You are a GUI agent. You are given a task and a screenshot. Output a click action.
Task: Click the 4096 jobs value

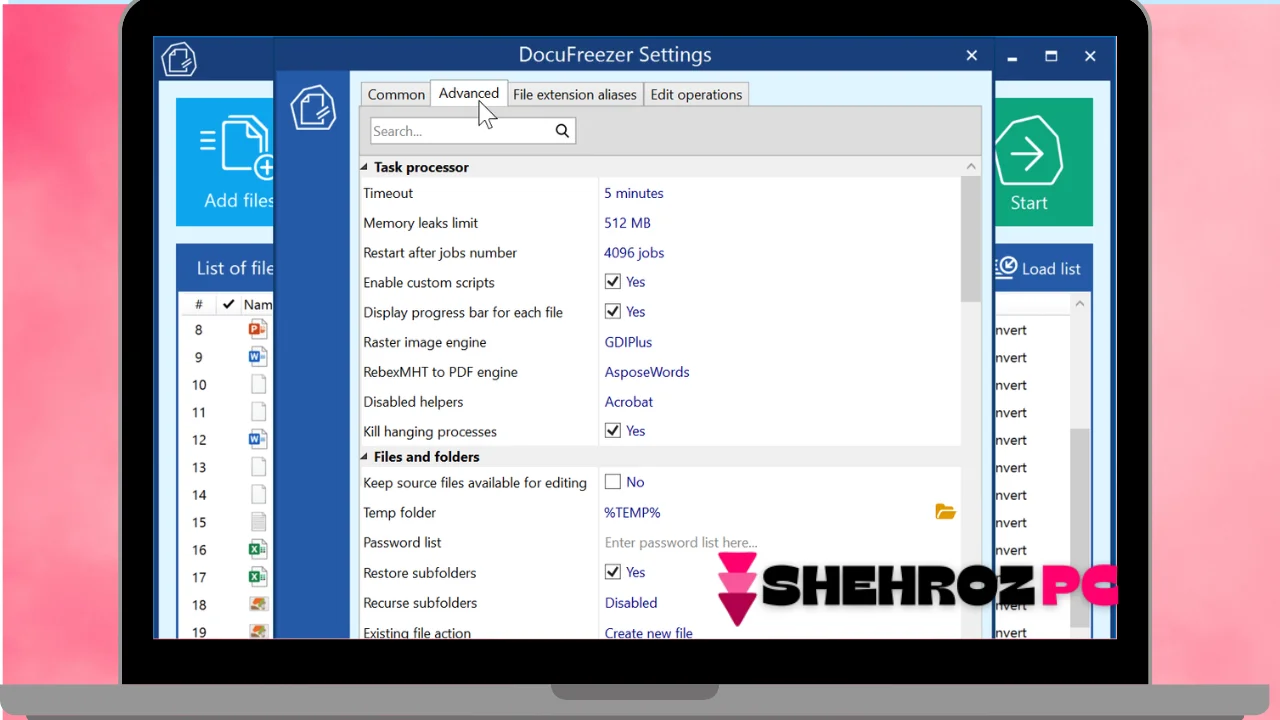point(634,253)
